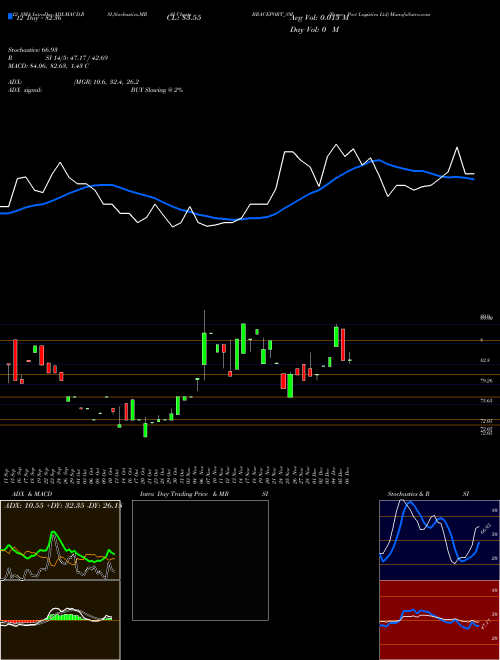
Task: Click the Day Vol: 0 M label
Action: pyautogui.click(x=314, y=30)
